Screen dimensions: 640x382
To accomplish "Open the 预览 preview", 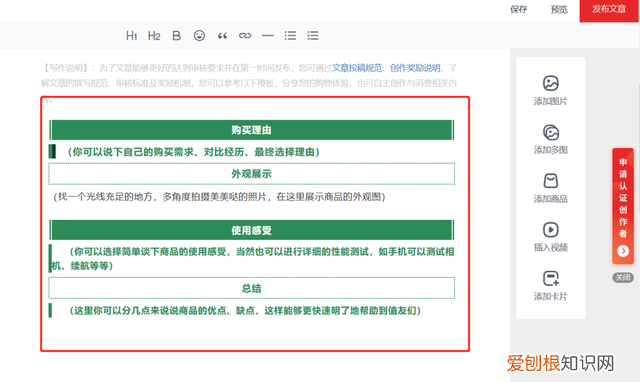I will (559, 9).
